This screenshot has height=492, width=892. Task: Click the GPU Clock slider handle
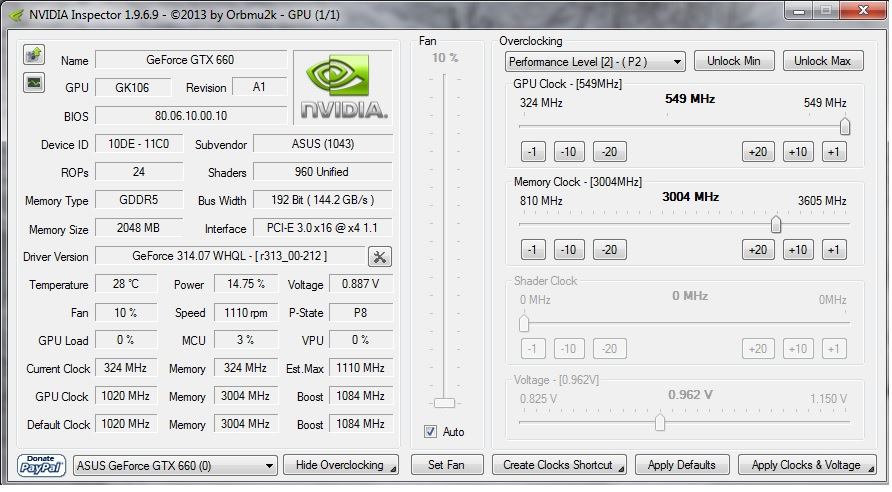[845, 126]
